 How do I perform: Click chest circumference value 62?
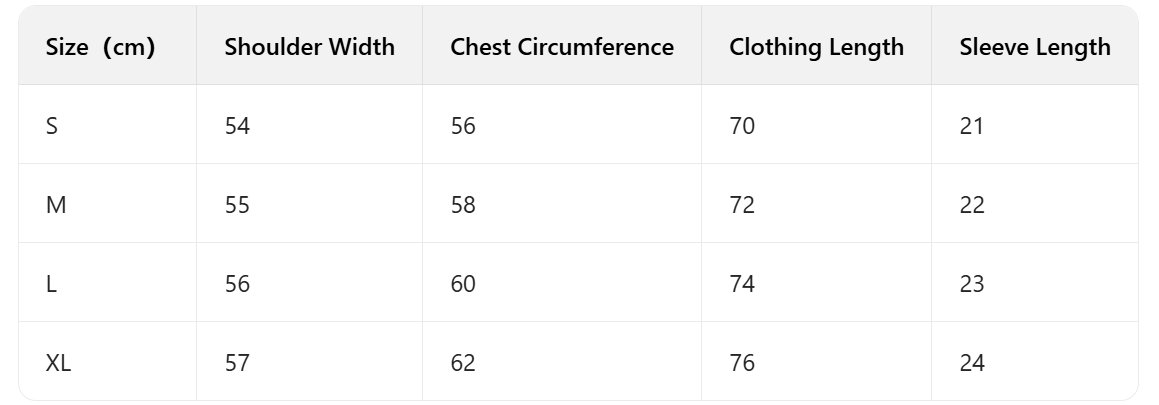(463, 363)
